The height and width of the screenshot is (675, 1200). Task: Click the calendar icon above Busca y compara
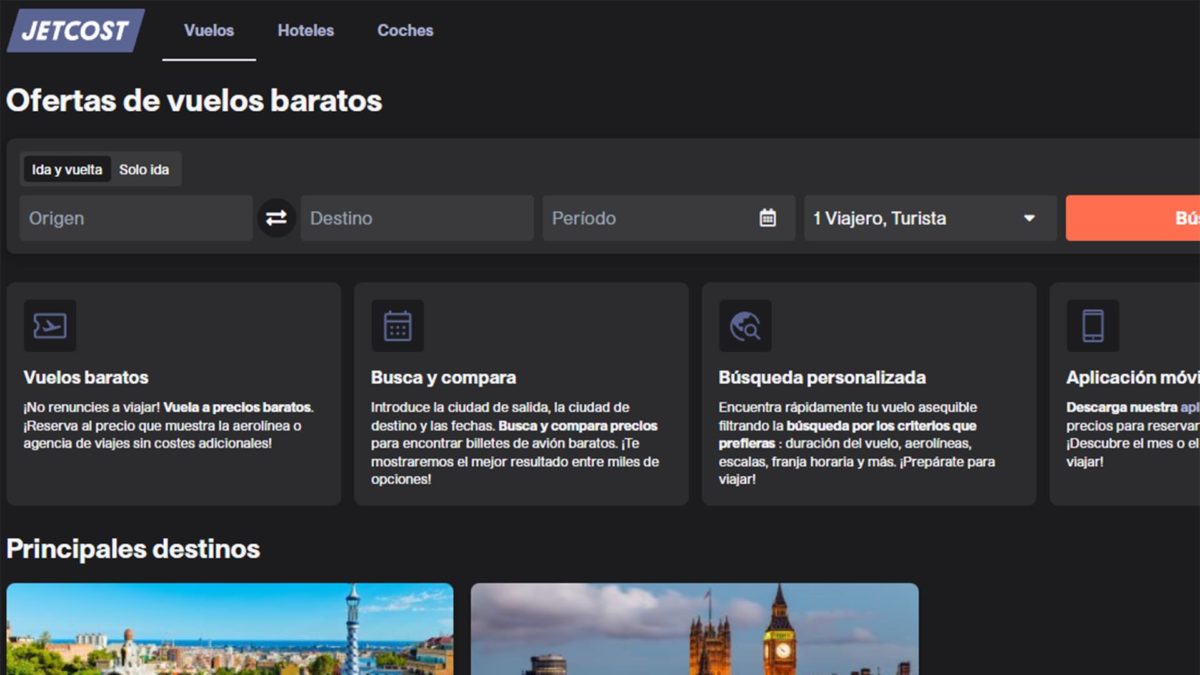[x=397, y=326]
